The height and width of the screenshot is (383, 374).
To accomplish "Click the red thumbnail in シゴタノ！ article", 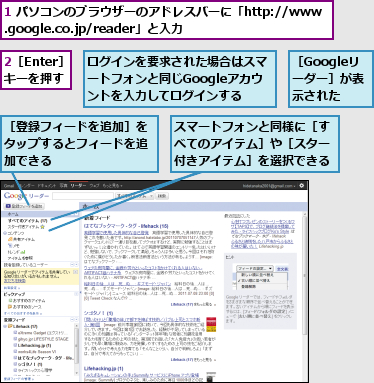I will pos(211,324).
